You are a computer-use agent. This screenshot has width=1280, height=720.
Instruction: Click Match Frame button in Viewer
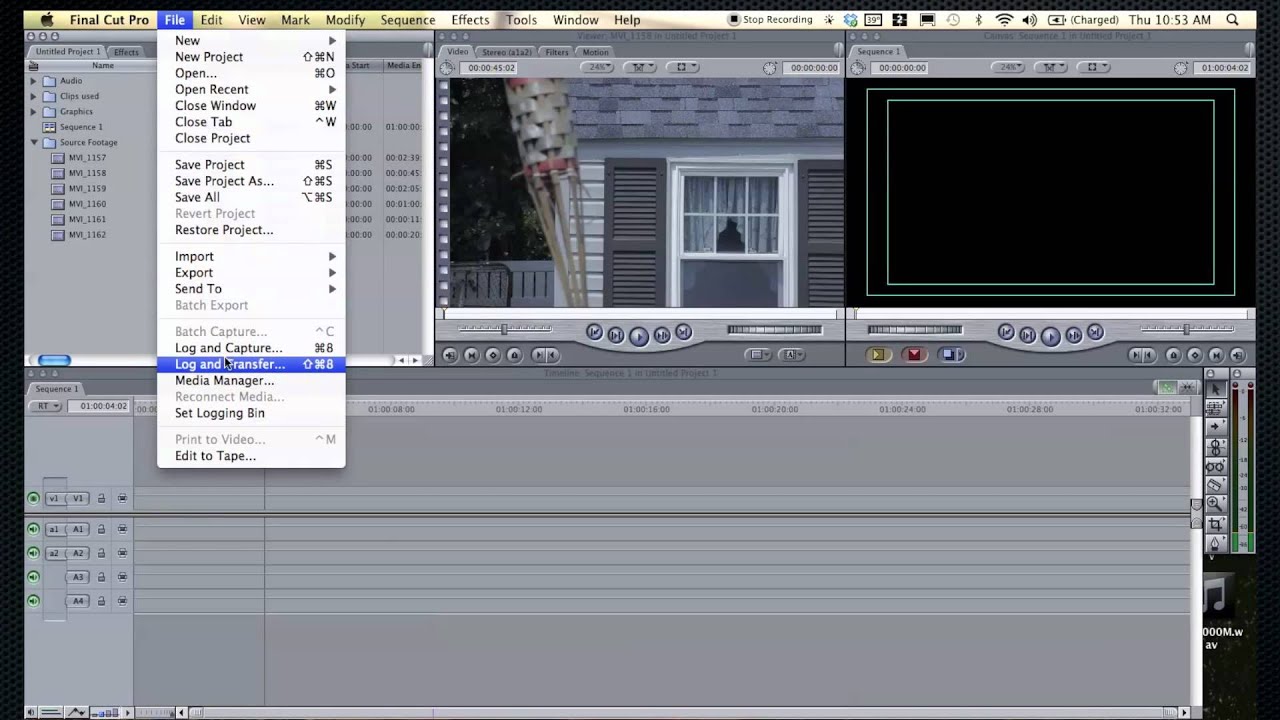pos(450,355)
